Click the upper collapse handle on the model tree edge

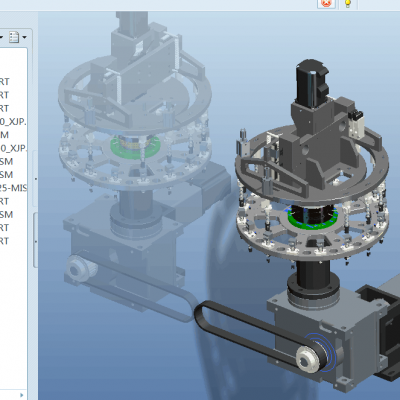[35, 179]
